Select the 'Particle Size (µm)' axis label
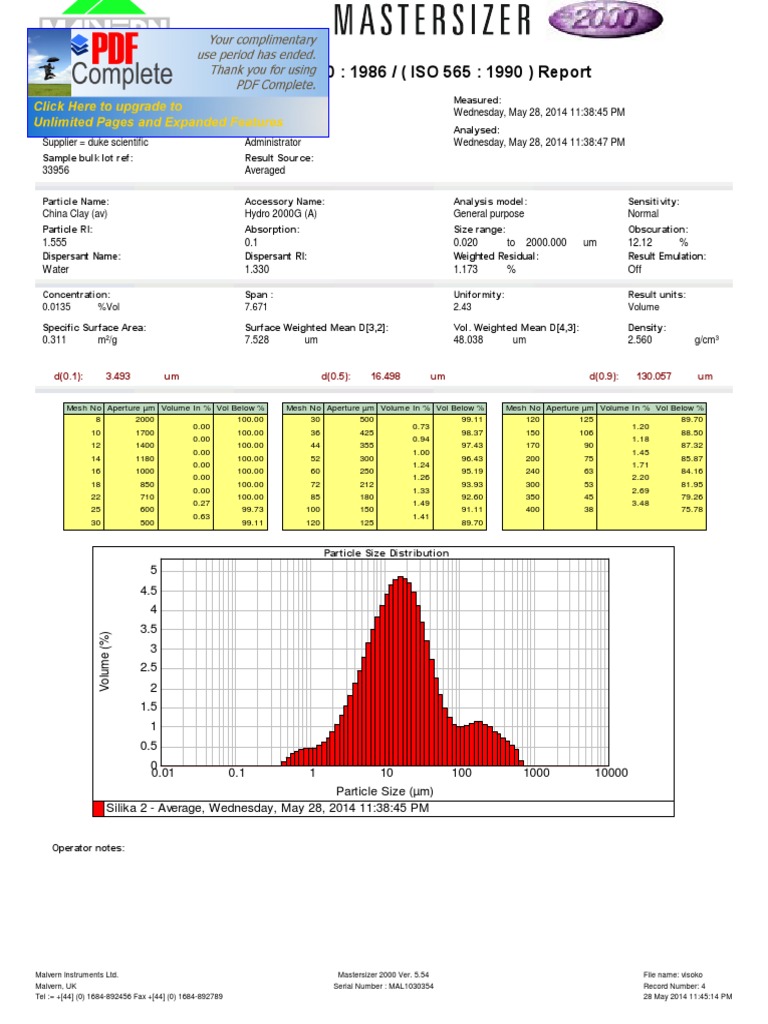Screen dimensions: 768x1024 pyautogui.click(x=385, y=792)
